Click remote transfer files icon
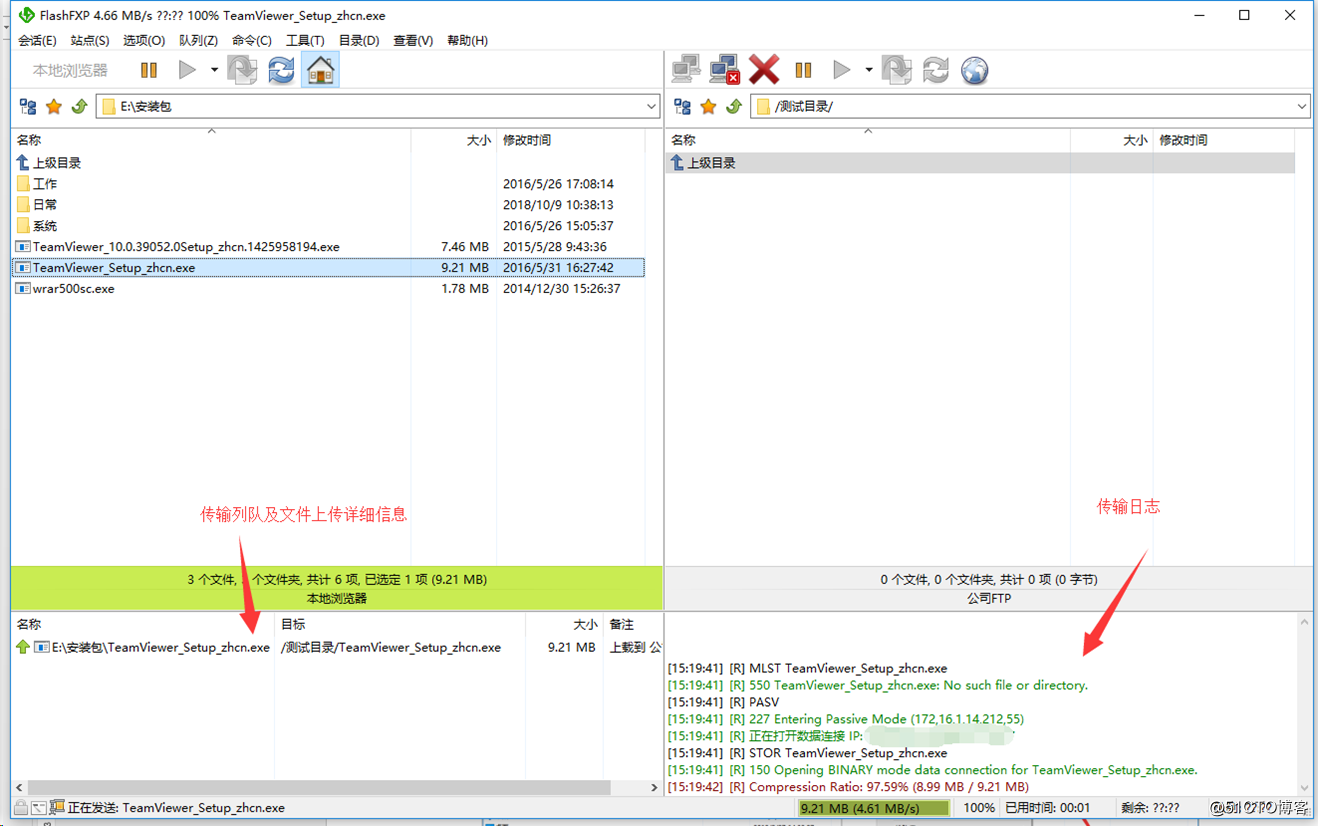Screen dimensions: 1318x826 (897, 70)
